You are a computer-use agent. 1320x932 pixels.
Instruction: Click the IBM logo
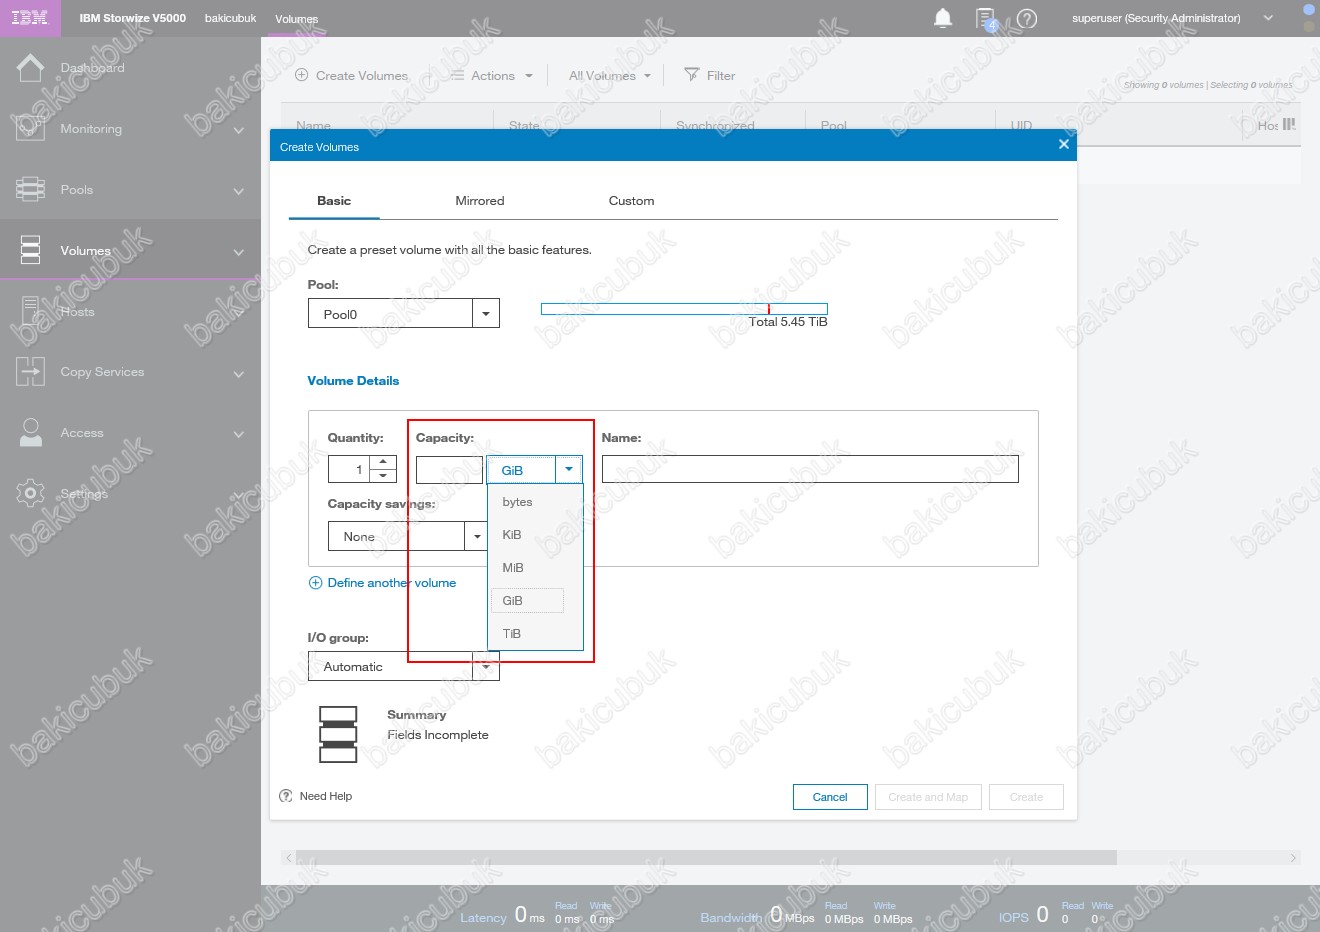pos(29,18)
